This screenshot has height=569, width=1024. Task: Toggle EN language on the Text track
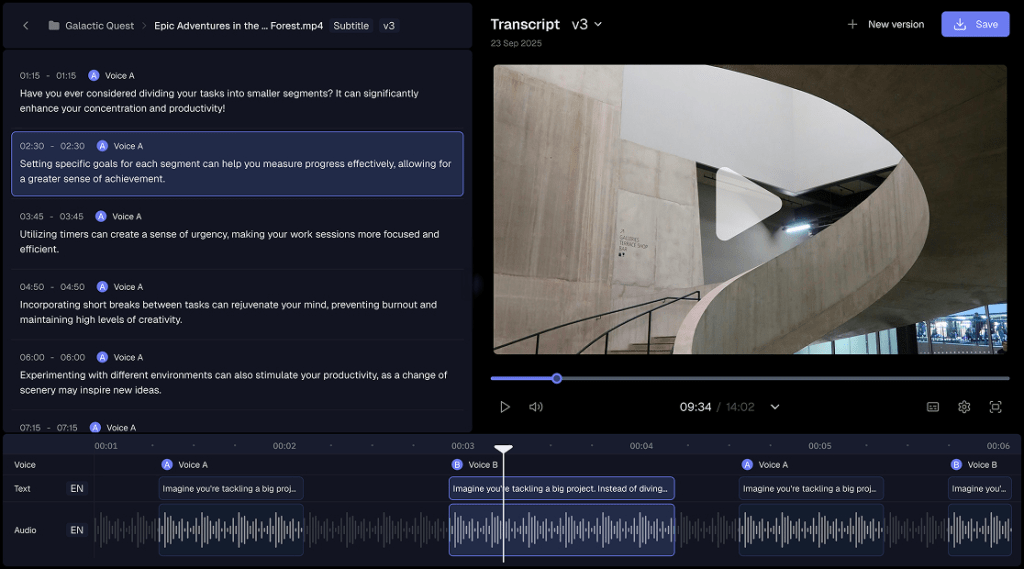(77, 489)
